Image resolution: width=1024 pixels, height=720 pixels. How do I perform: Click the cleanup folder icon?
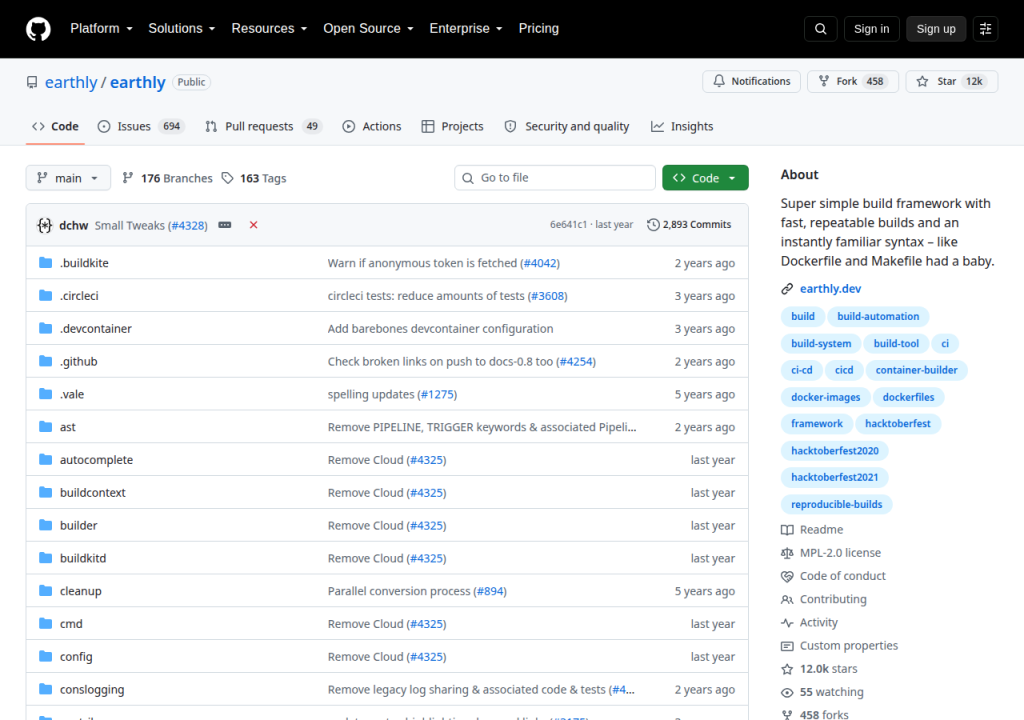click(x=46, y=591)
